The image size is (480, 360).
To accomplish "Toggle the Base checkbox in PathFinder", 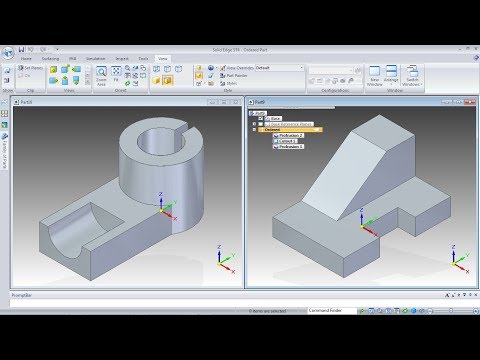I will coord(261,119).
